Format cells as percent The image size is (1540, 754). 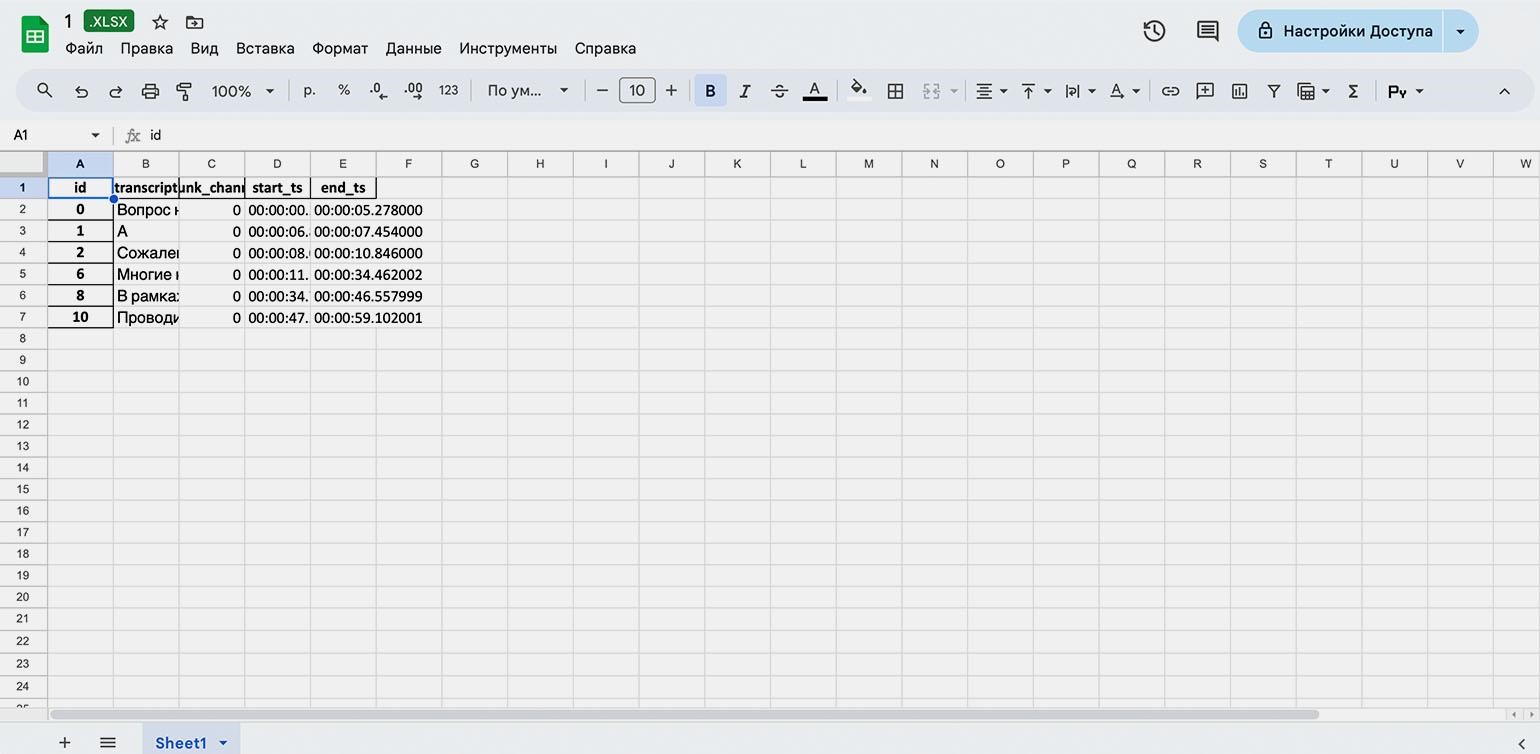[344, 91]
